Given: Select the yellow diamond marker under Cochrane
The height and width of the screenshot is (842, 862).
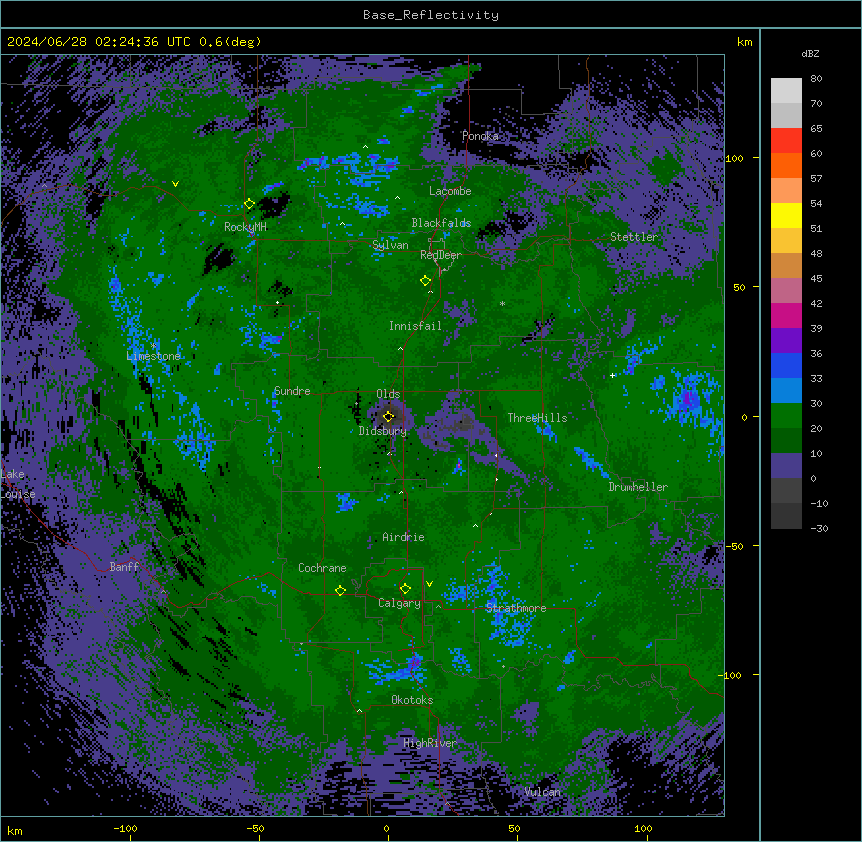Looking at the screenshot, I should click(x=340, y=590).
